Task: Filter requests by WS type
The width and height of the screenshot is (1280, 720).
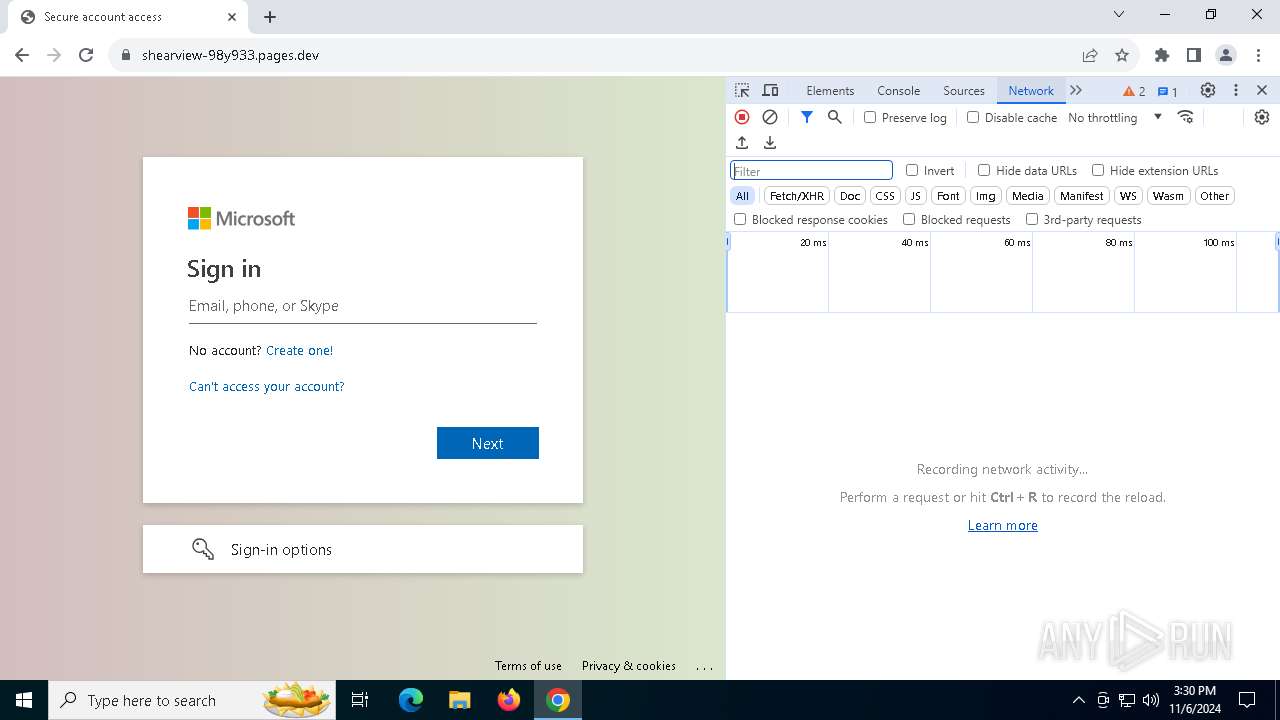Action: tap(1128, 196)
